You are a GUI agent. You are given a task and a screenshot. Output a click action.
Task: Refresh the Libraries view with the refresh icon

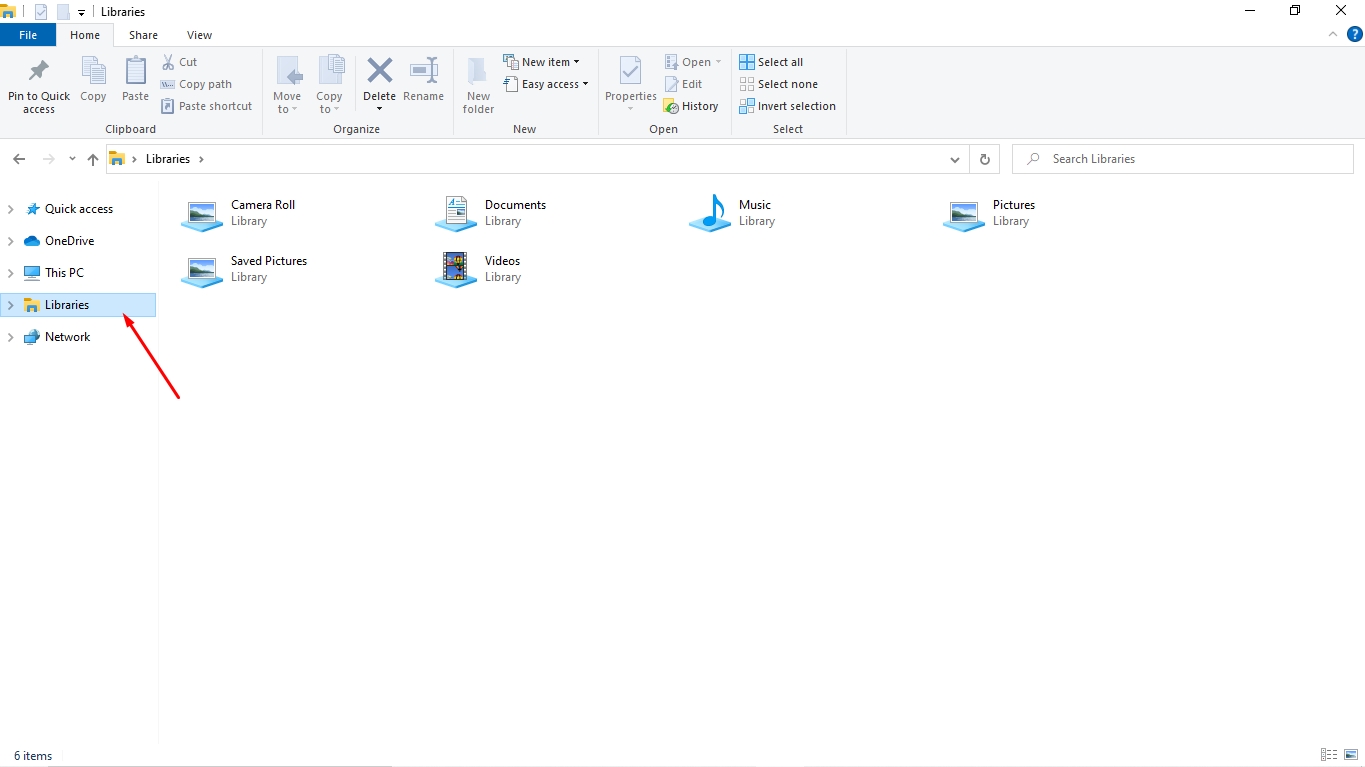pyautogui.click(x=985, y=159)
